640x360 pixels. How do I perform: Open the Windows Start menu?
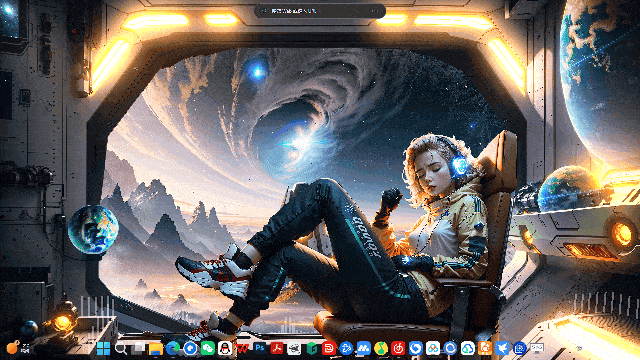(x=103, y=348)
